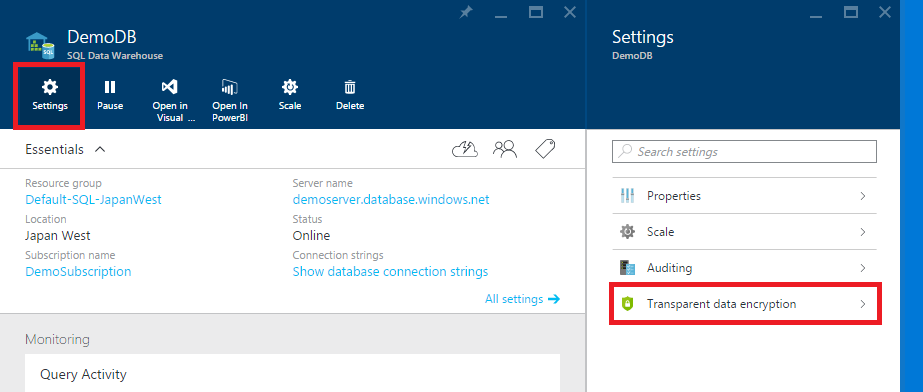
Task: Delete the DemoDB database
Action: [350, 96]
